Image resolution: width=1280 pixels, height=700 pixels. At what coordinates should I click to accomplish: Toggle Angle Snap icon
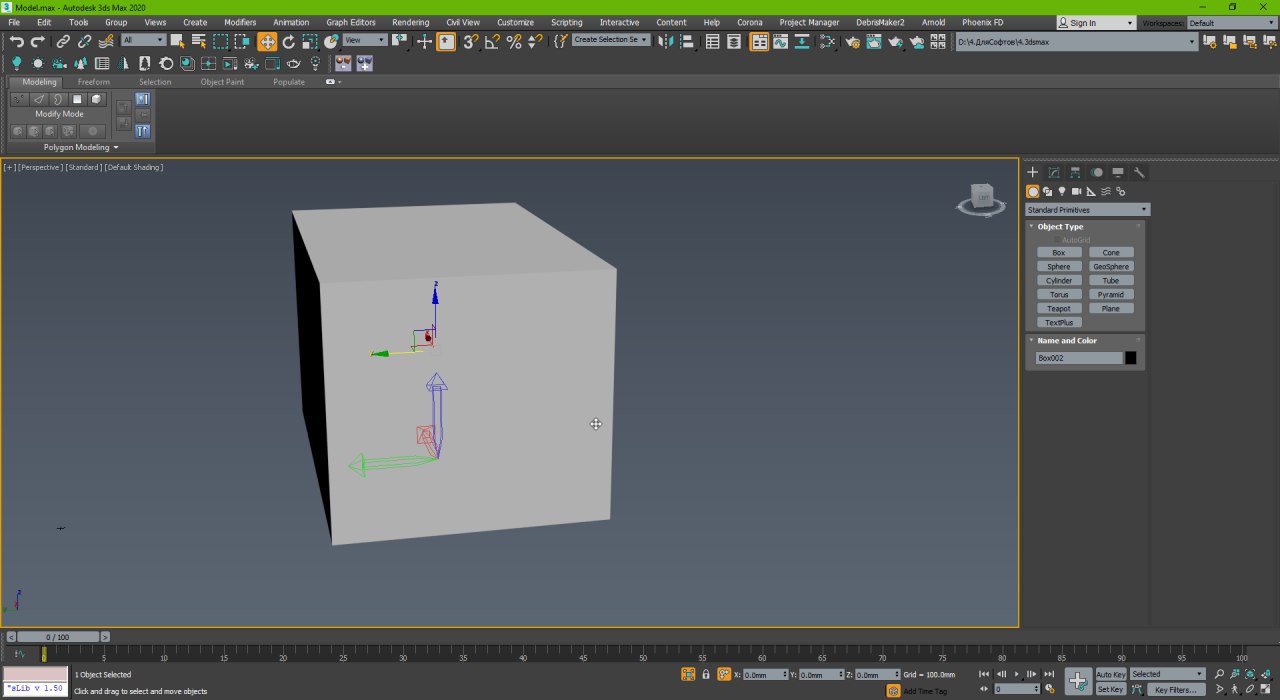tap(492, 41)
